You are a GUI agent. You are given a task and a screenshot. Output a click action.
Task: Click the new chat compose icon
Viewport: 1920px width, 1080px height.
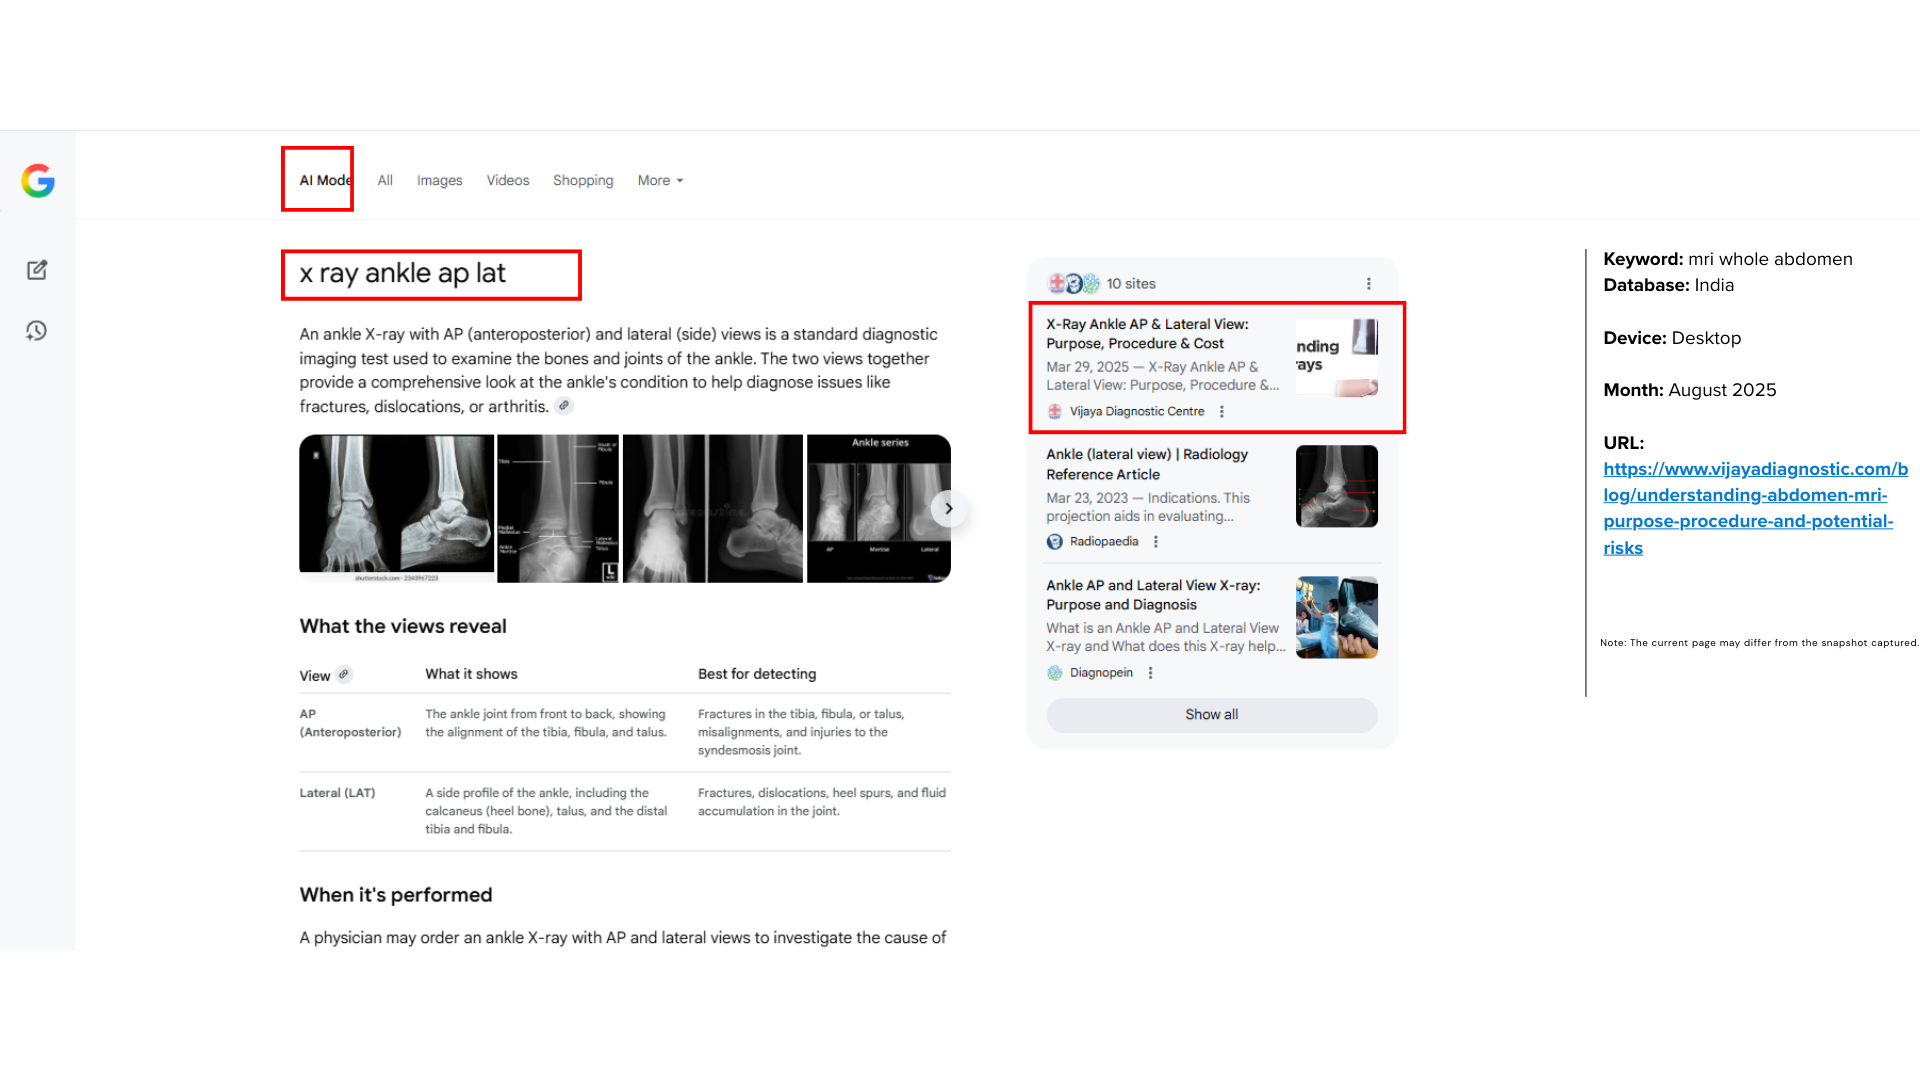(37, 270)
